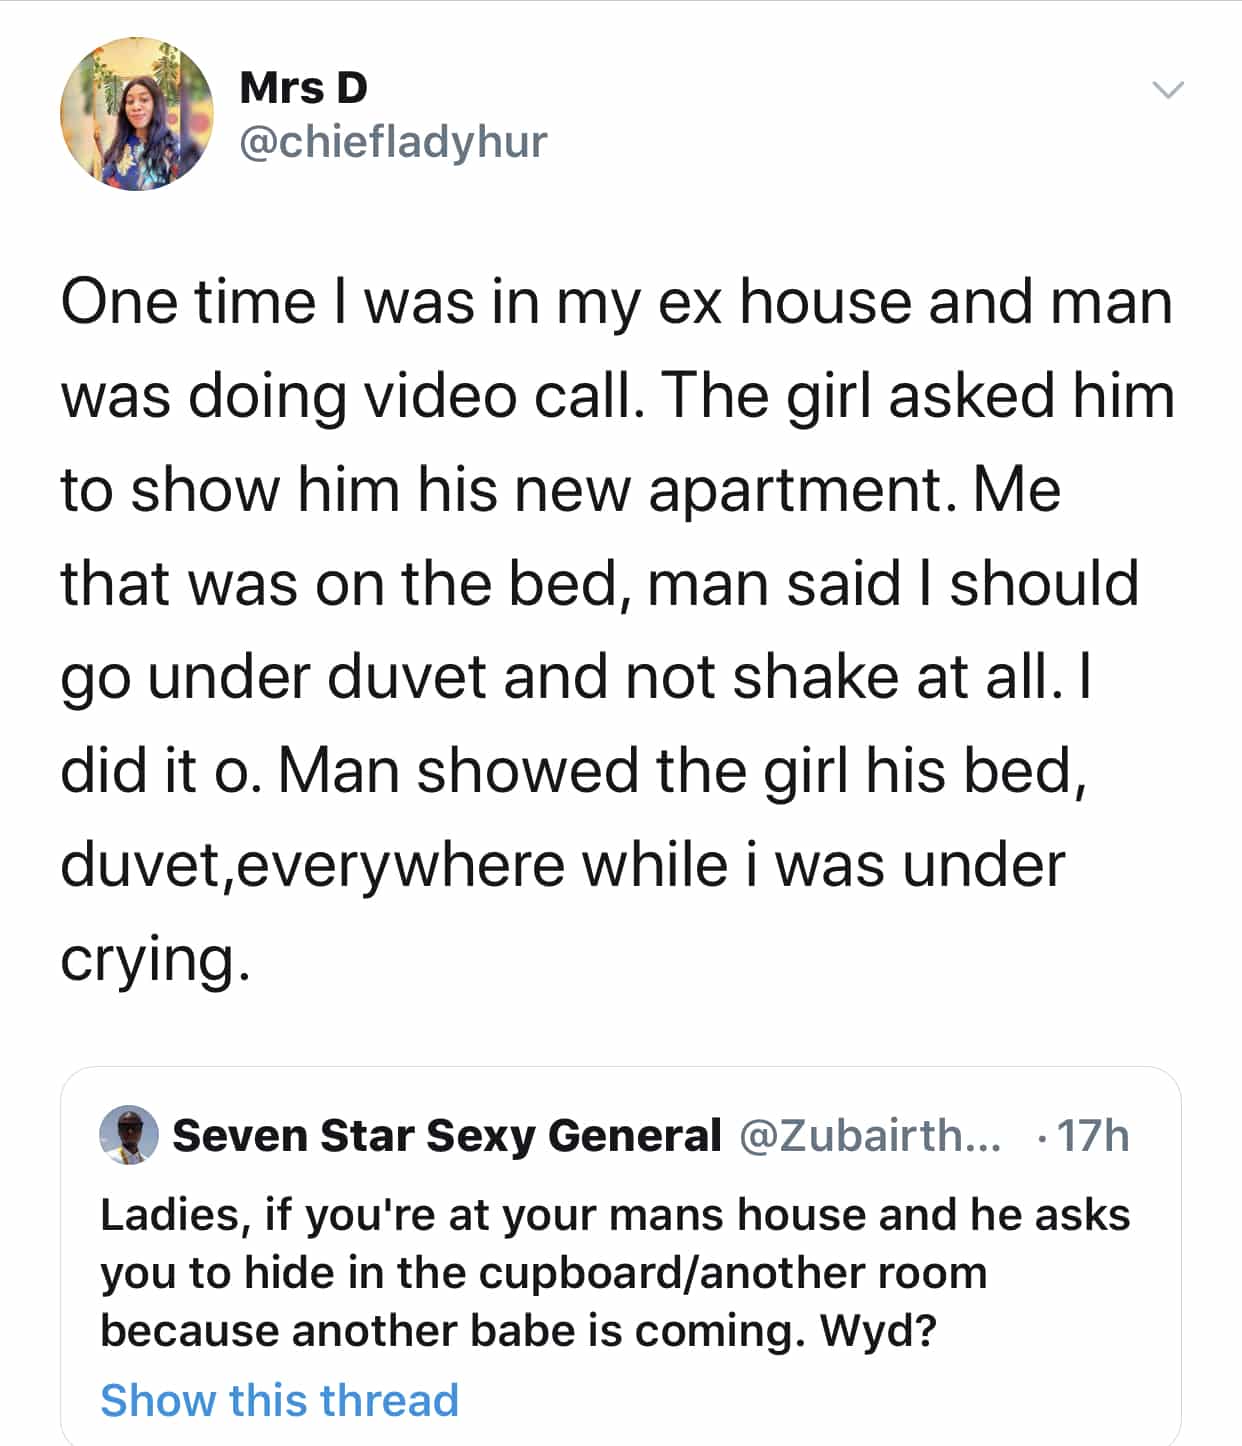The image size is (1242, 1446).
Task: Tap the line ending with 'Wyd?'
Action: 518,1331
